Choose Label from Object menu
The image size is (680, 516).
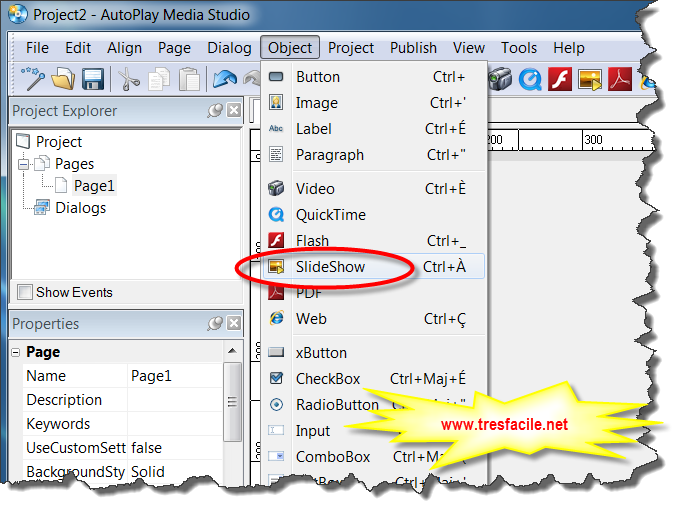click(374, 129)
